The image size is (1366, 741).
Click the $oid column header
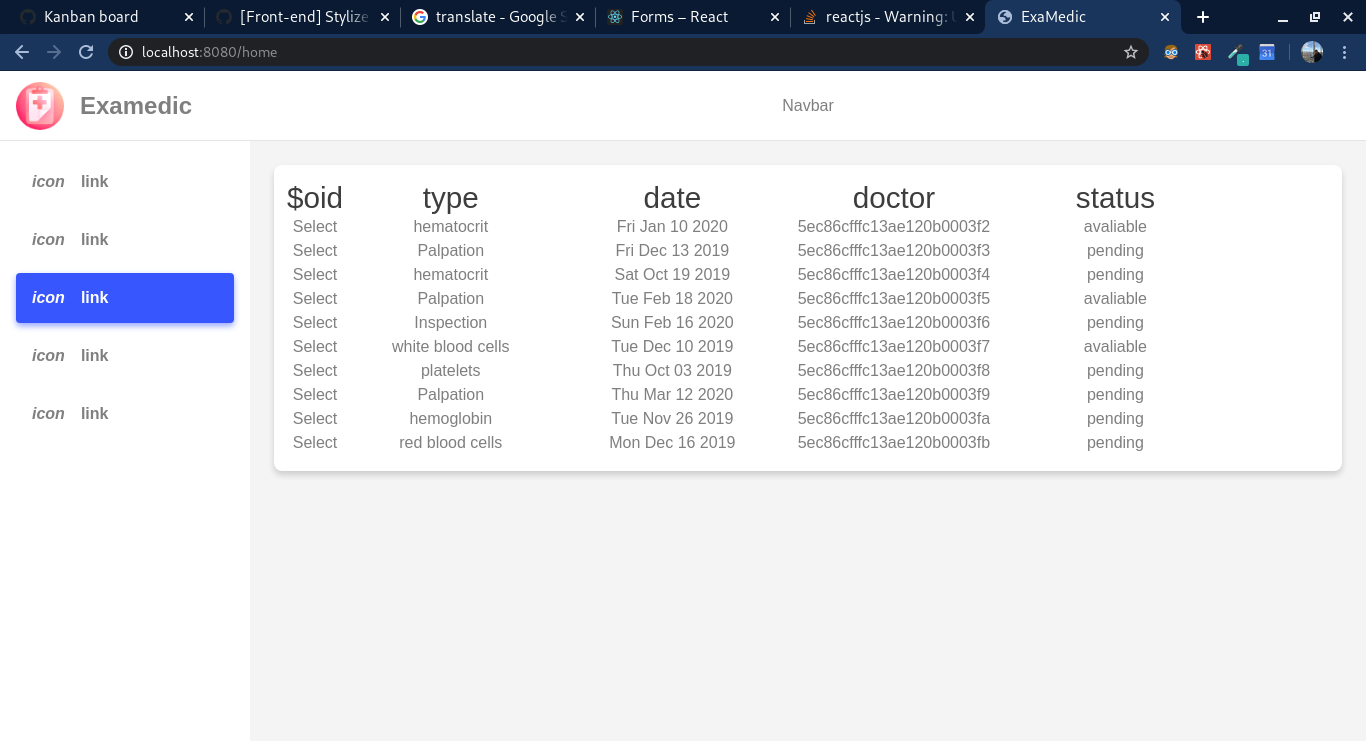(x=315, y=198)
